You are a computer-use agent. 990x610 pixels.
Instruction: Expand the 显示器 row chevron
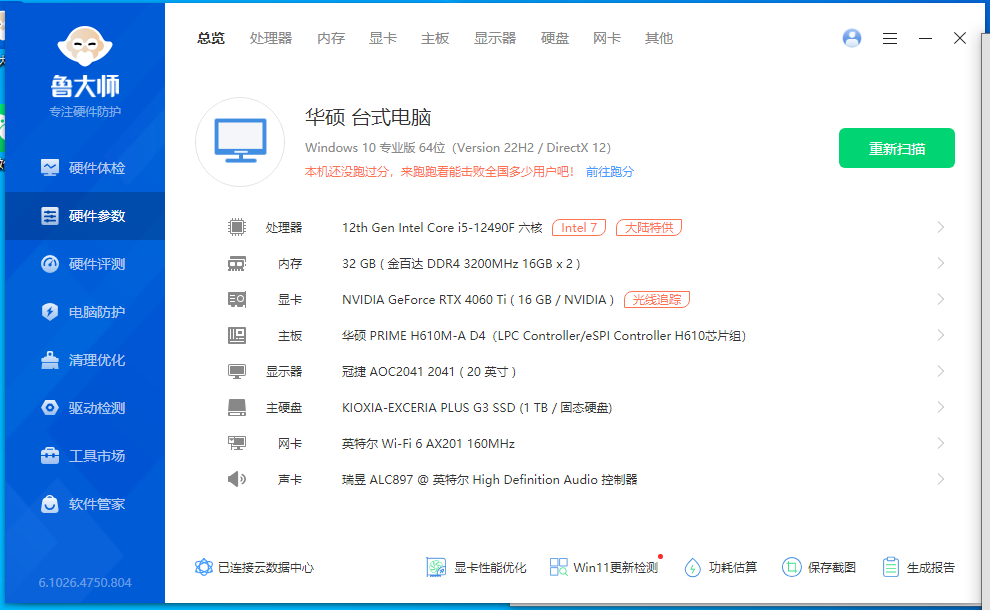coord(940,371)
